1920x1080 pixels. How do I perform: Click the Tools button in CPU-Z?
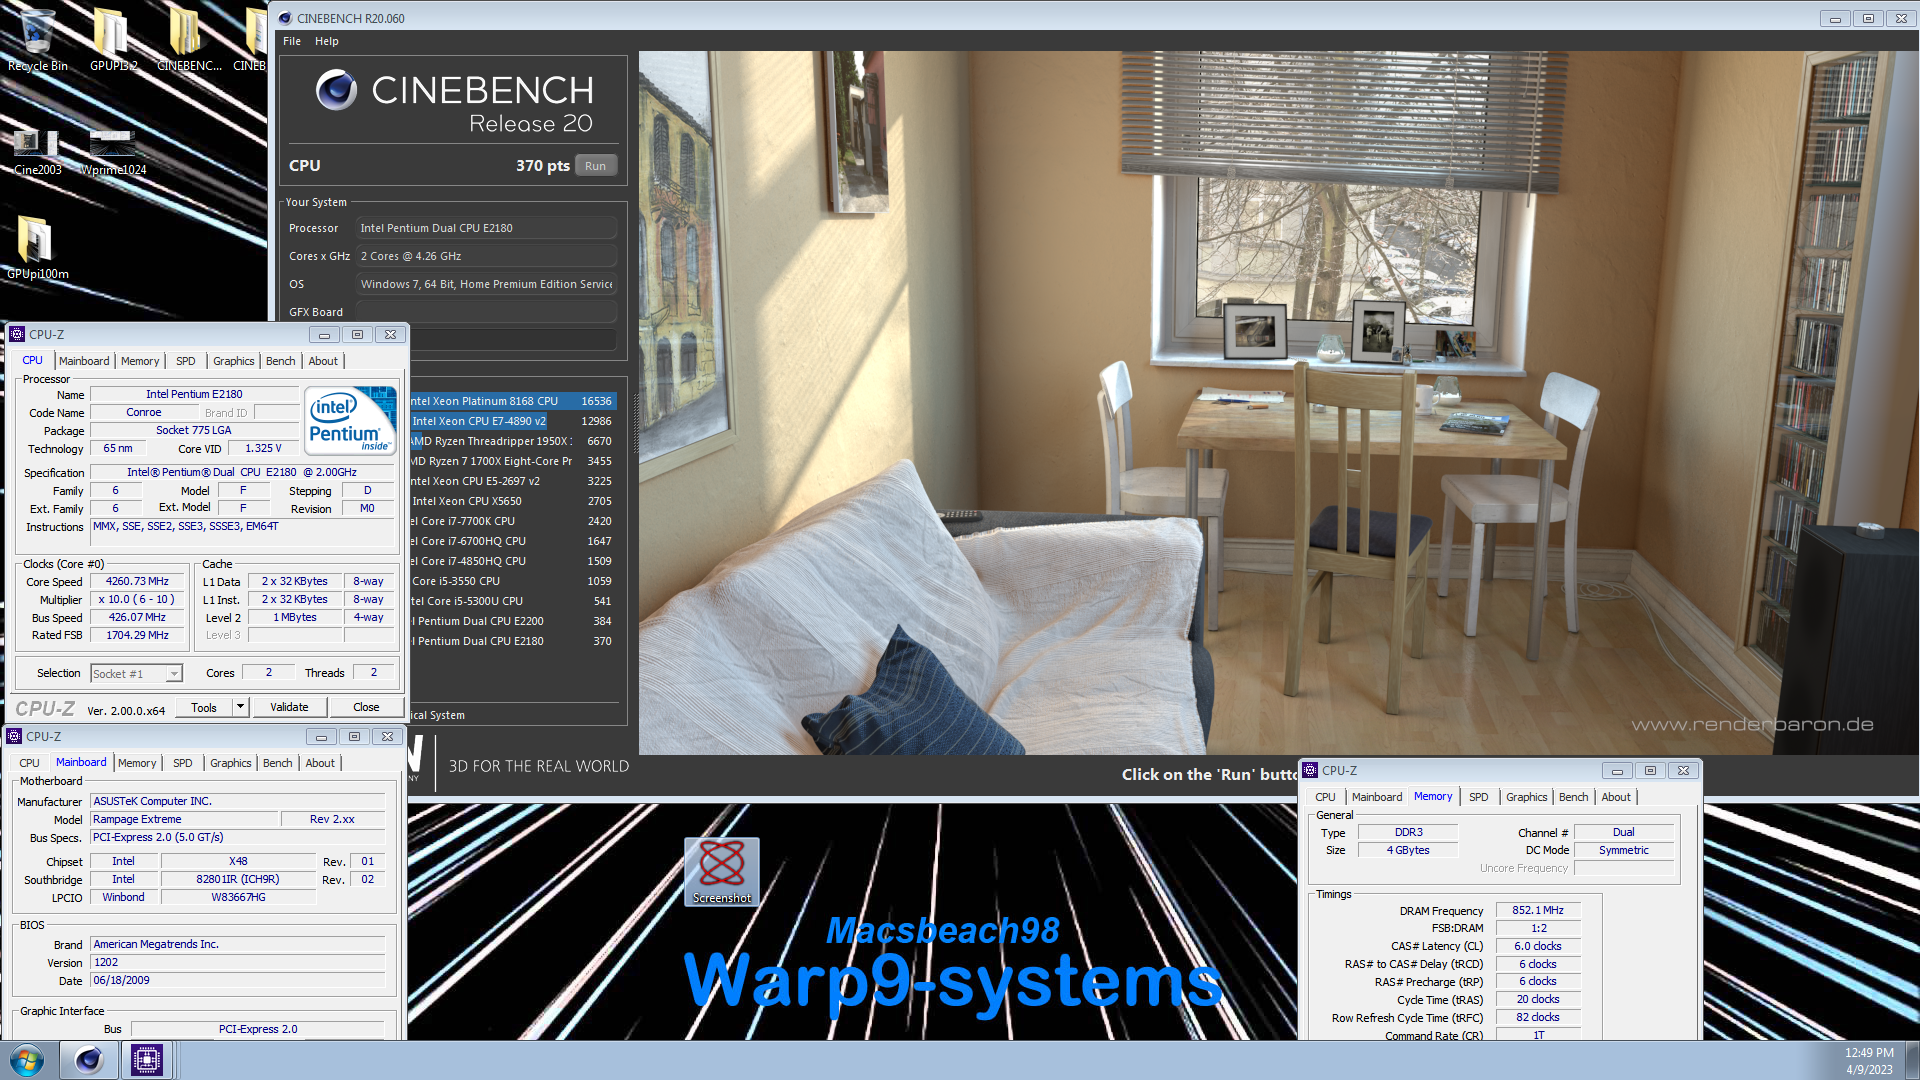204,707
